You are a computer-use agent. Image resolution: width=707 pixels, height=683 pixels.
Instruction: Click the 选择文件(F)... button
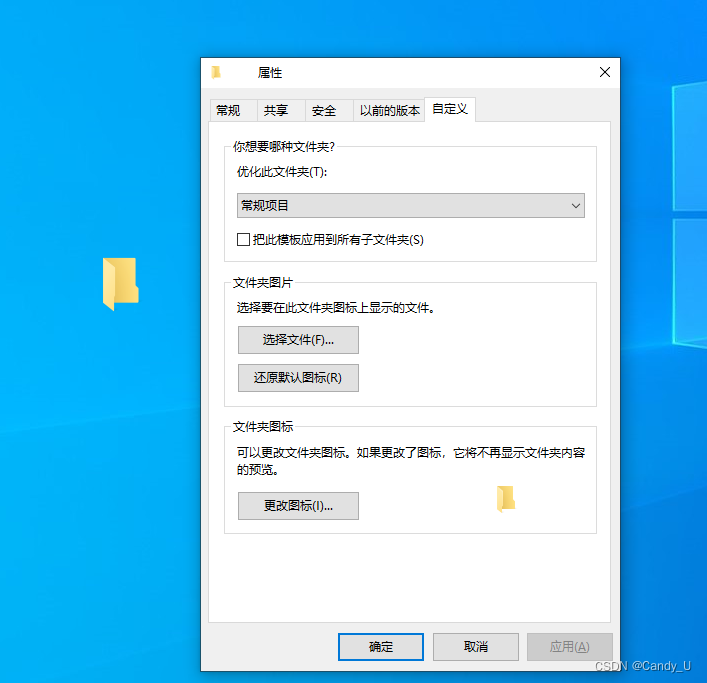pos(298,340)
